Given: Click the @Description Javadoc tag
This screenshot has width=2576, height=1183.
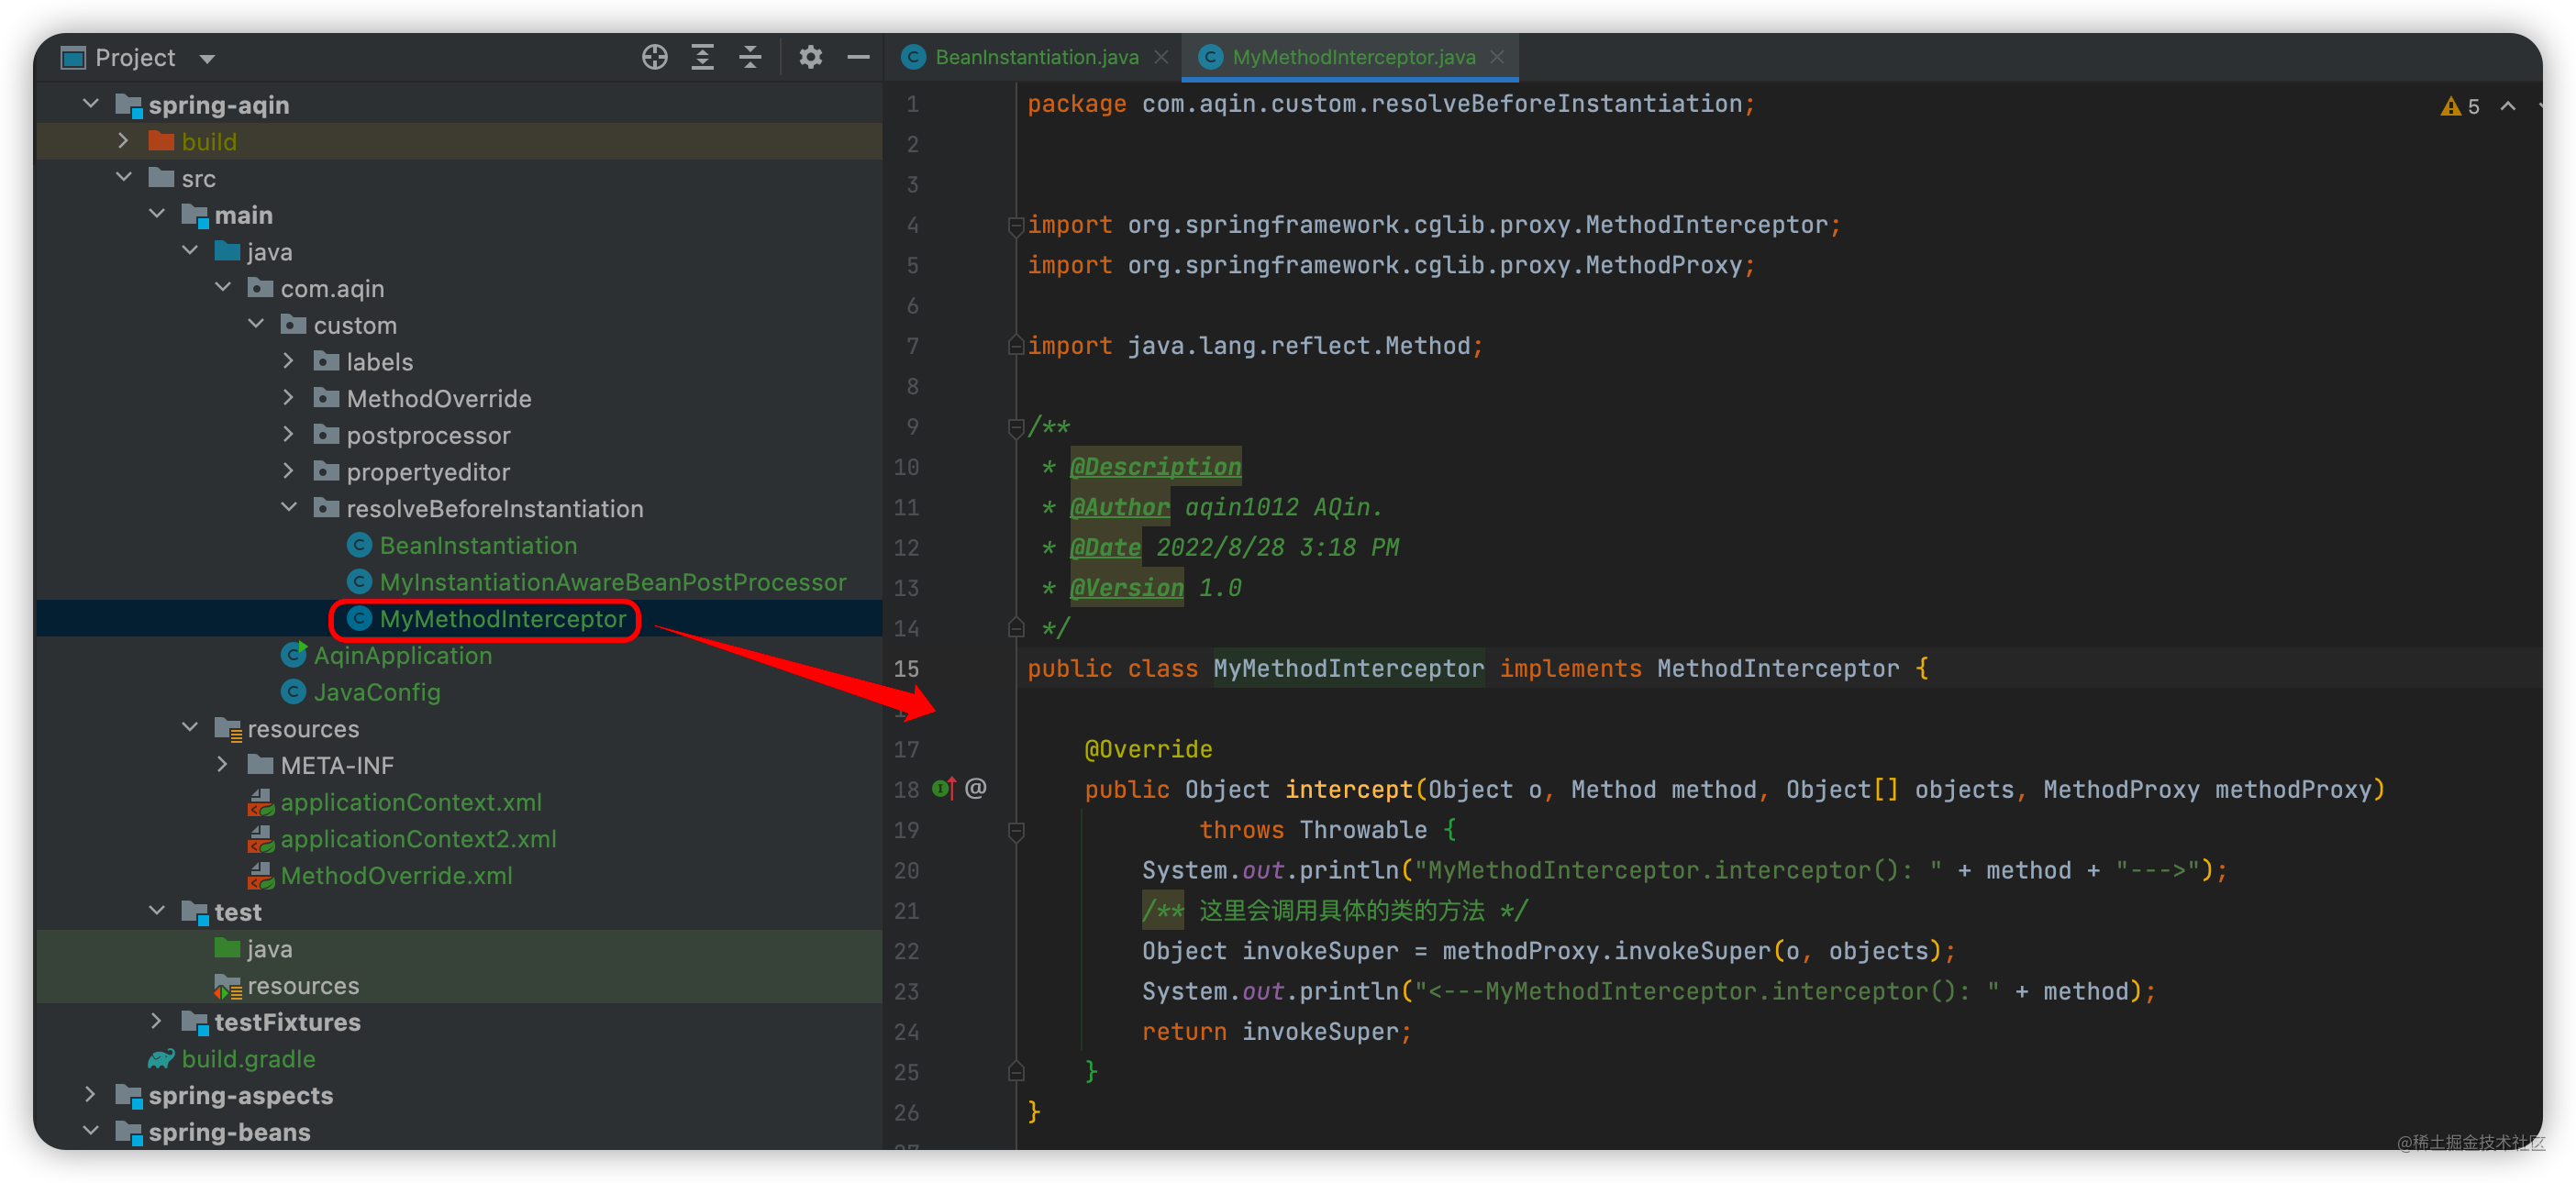Looking at the screenshot, I should click(x=1155, y=467).
